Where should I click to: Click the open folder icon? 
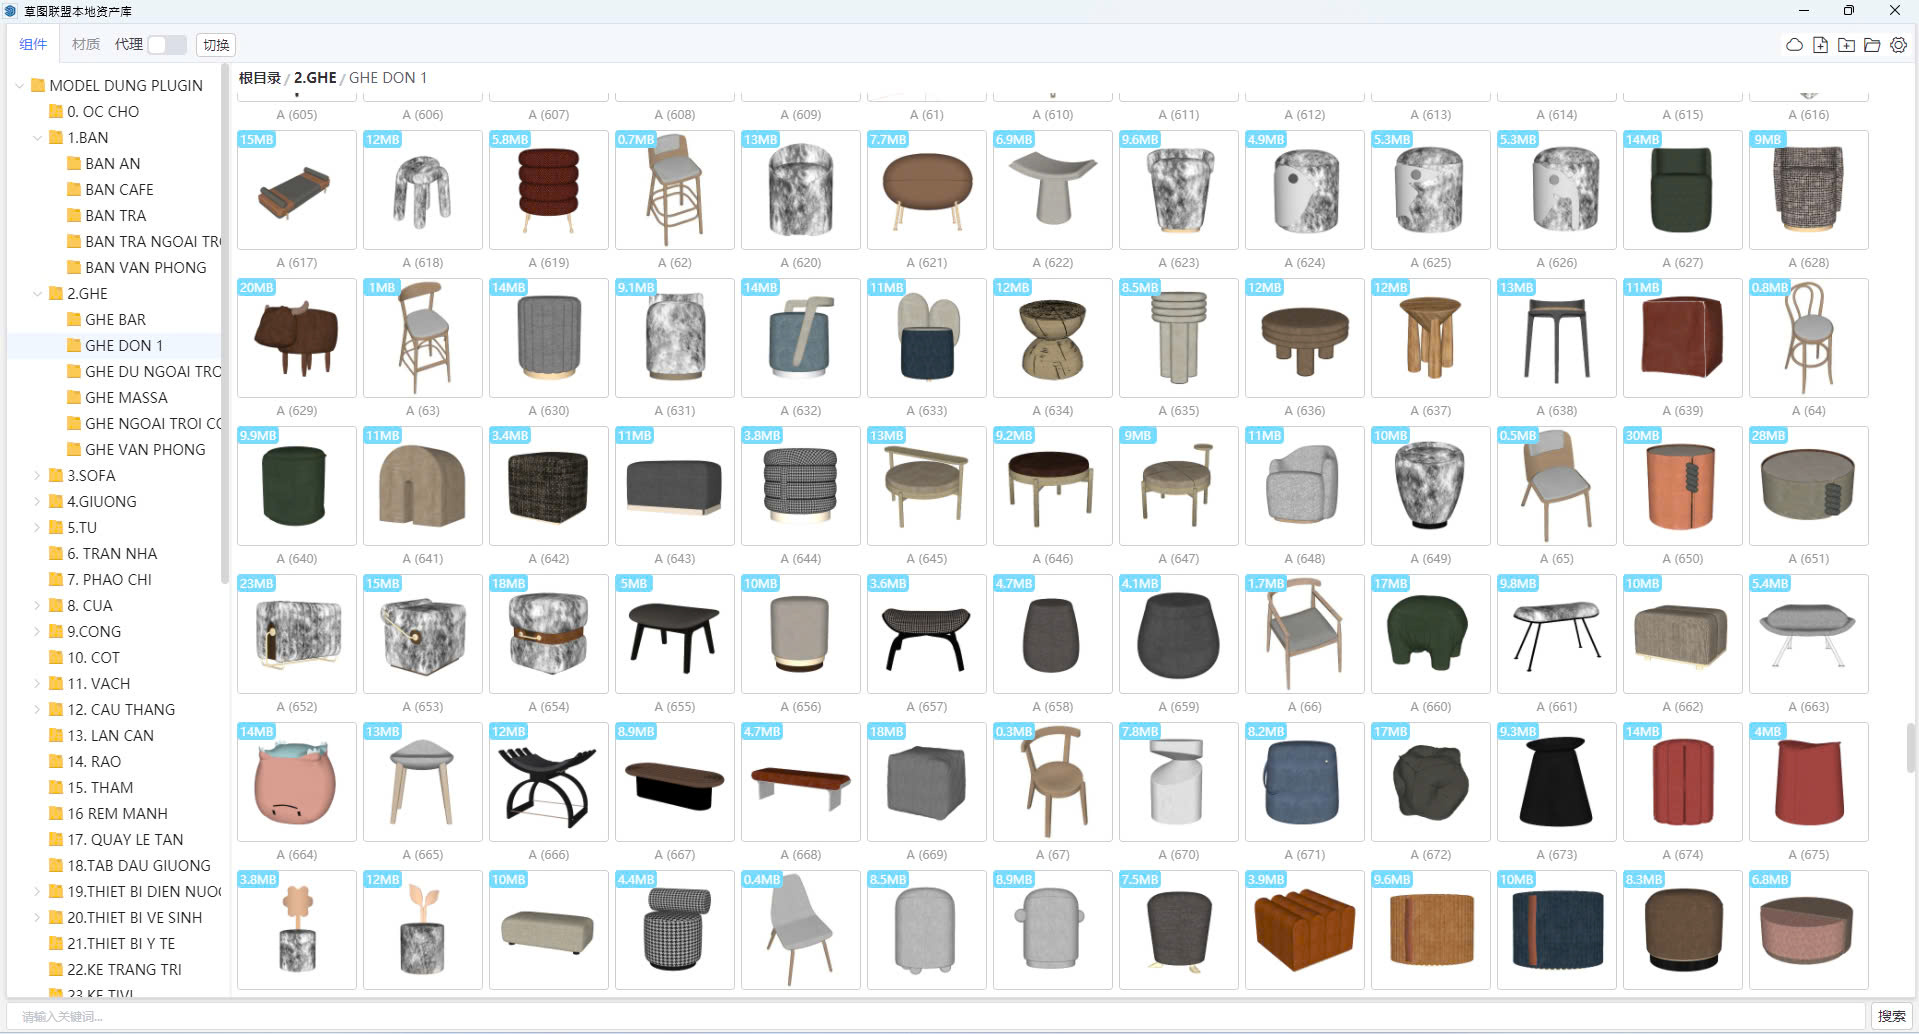click(x=1872, y=45)
